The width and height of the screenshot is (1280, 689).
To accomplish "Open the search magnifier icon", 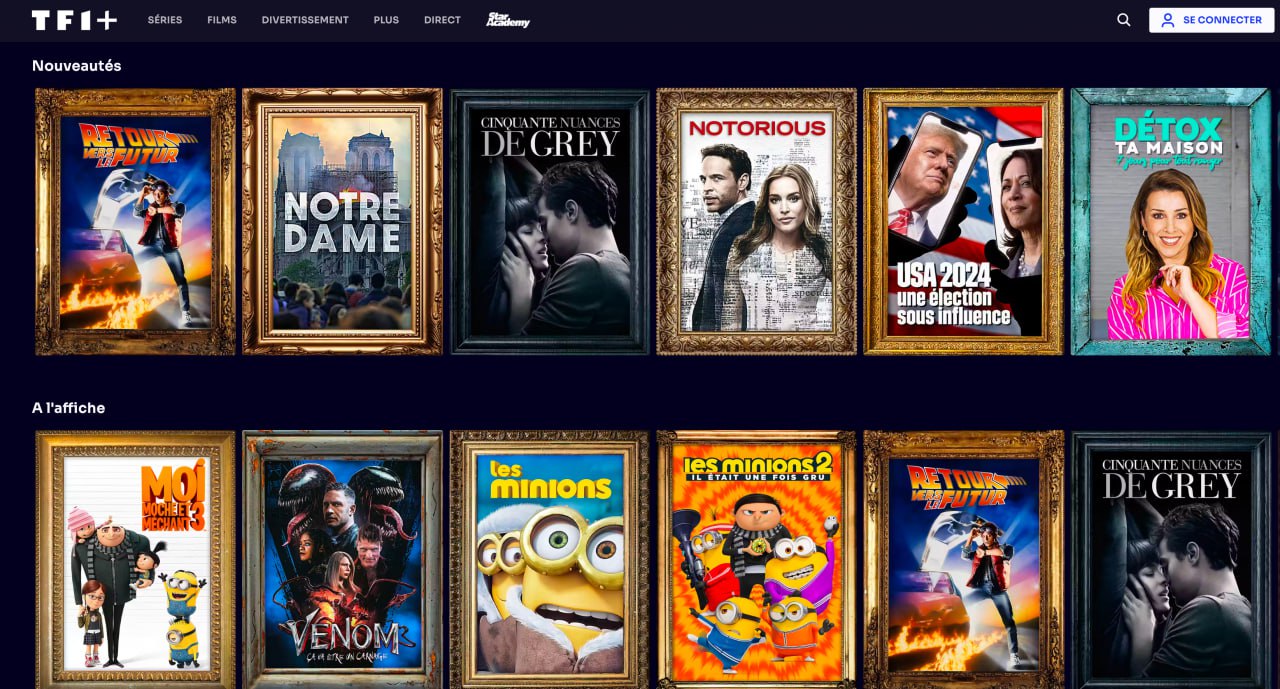I will [1124, 20].
